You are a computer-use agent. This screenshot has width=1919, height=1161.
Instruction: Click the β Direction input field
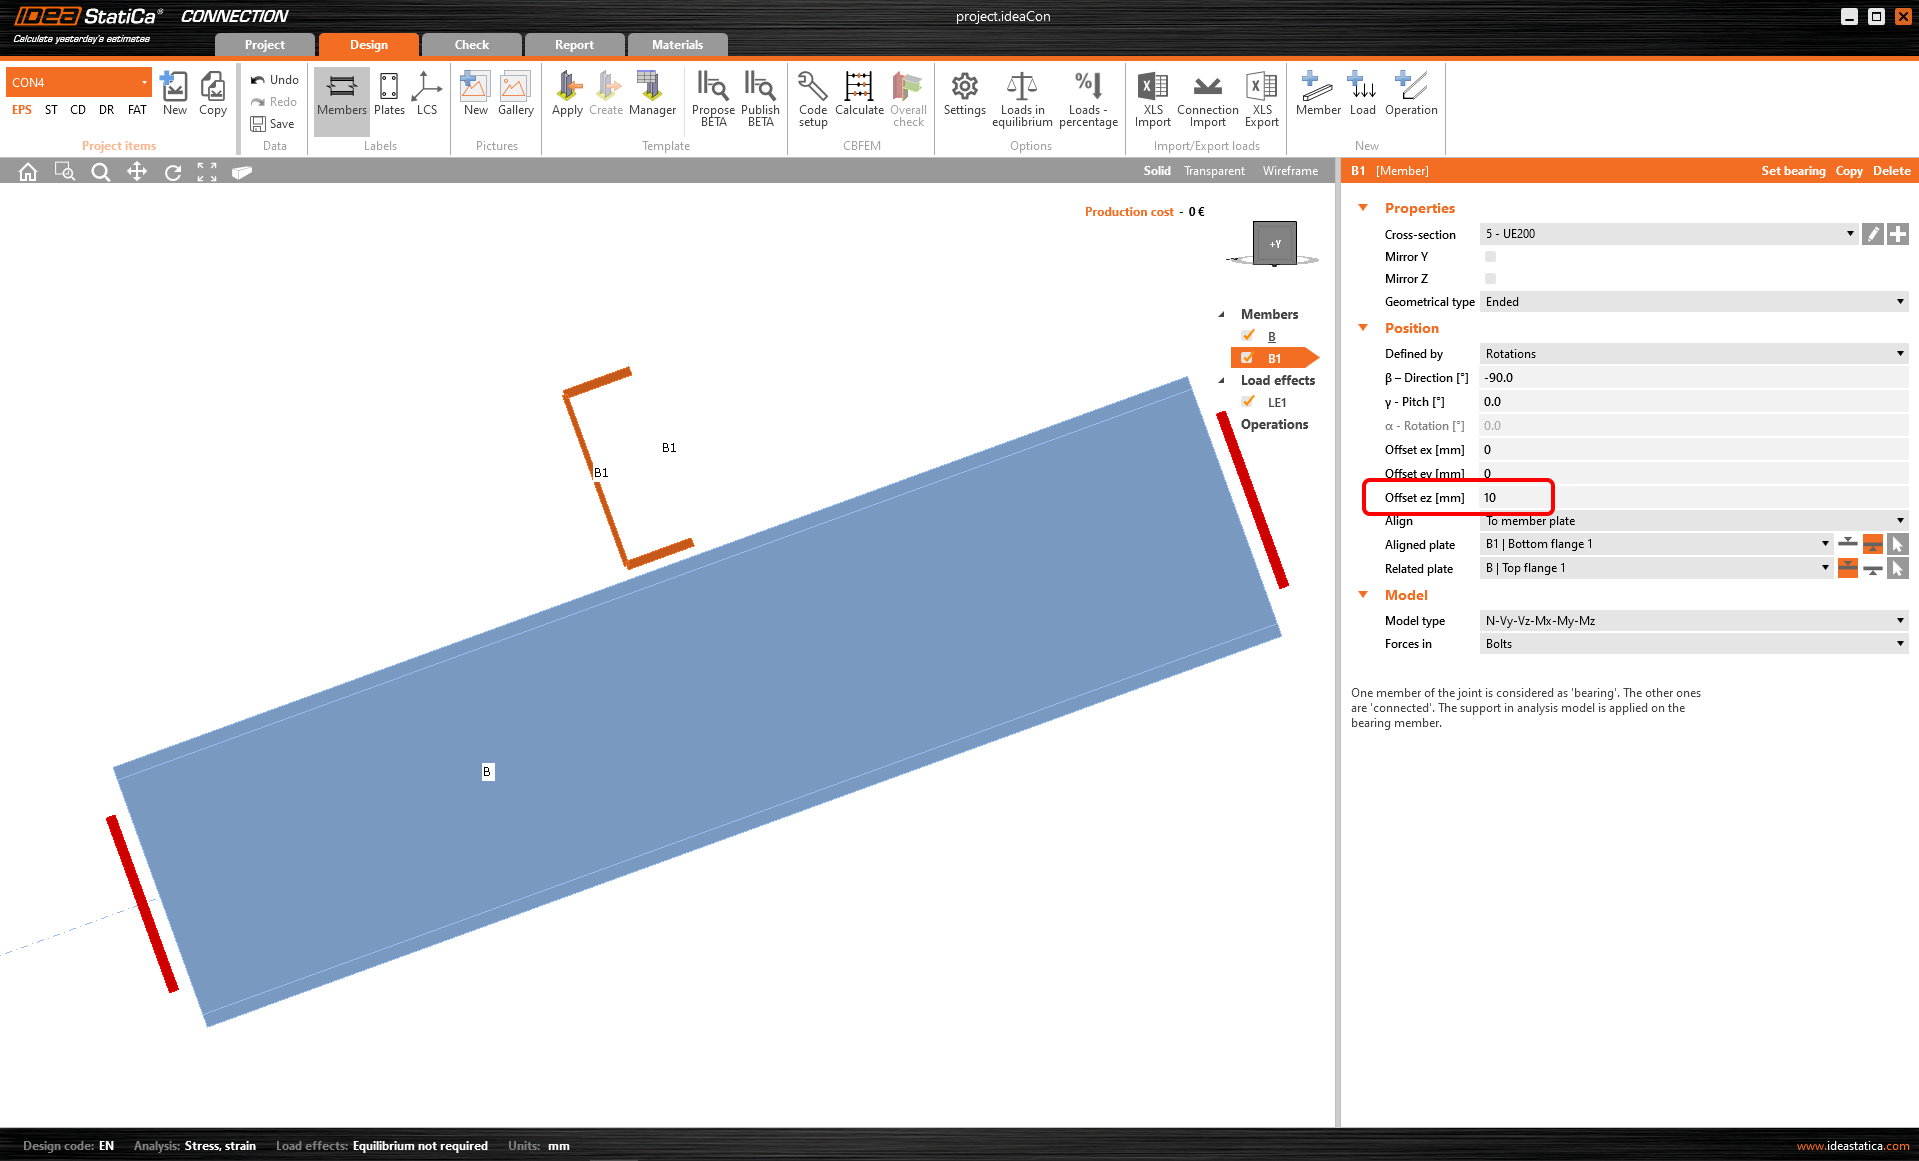(x=1694, y=378)
